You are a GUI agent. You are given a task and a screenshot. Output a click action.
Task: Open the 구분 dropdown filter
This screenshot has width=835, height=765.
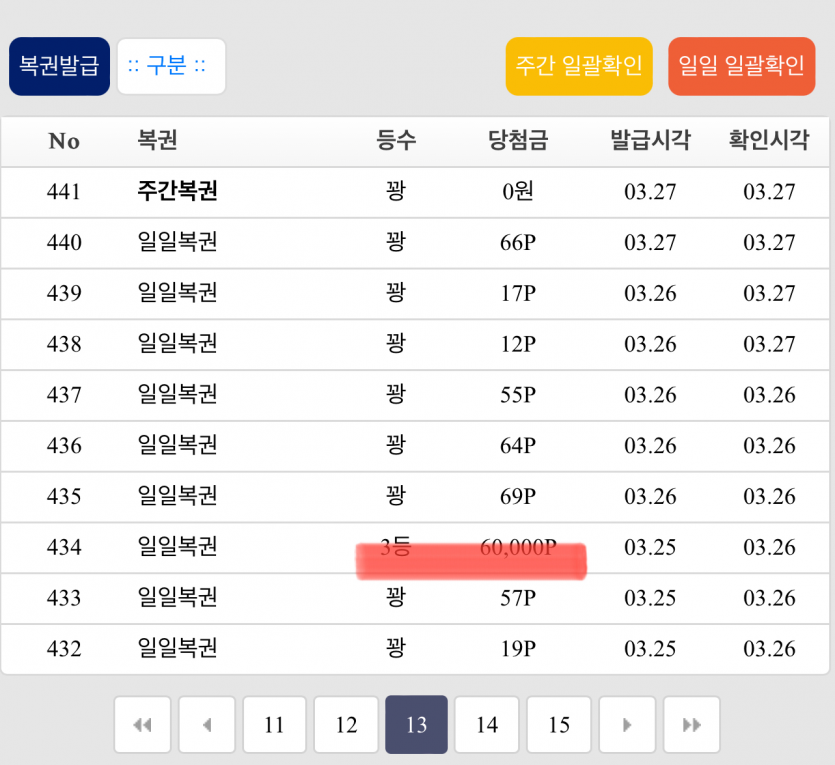[171, 67]
